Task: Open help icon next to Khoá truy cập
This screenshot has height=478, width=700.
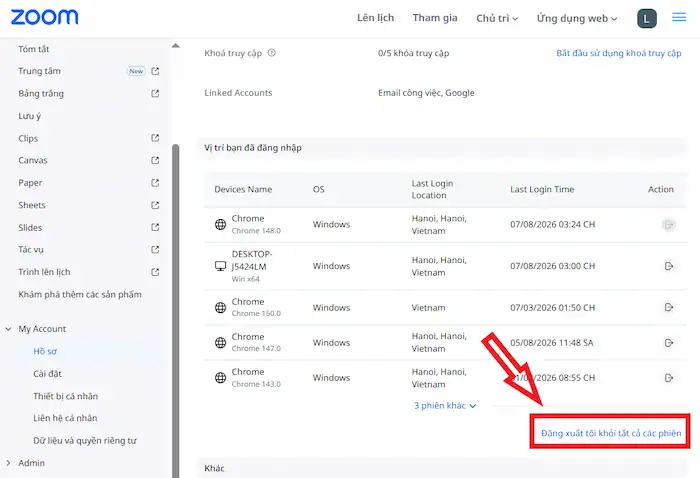Action: pos(271,53)
